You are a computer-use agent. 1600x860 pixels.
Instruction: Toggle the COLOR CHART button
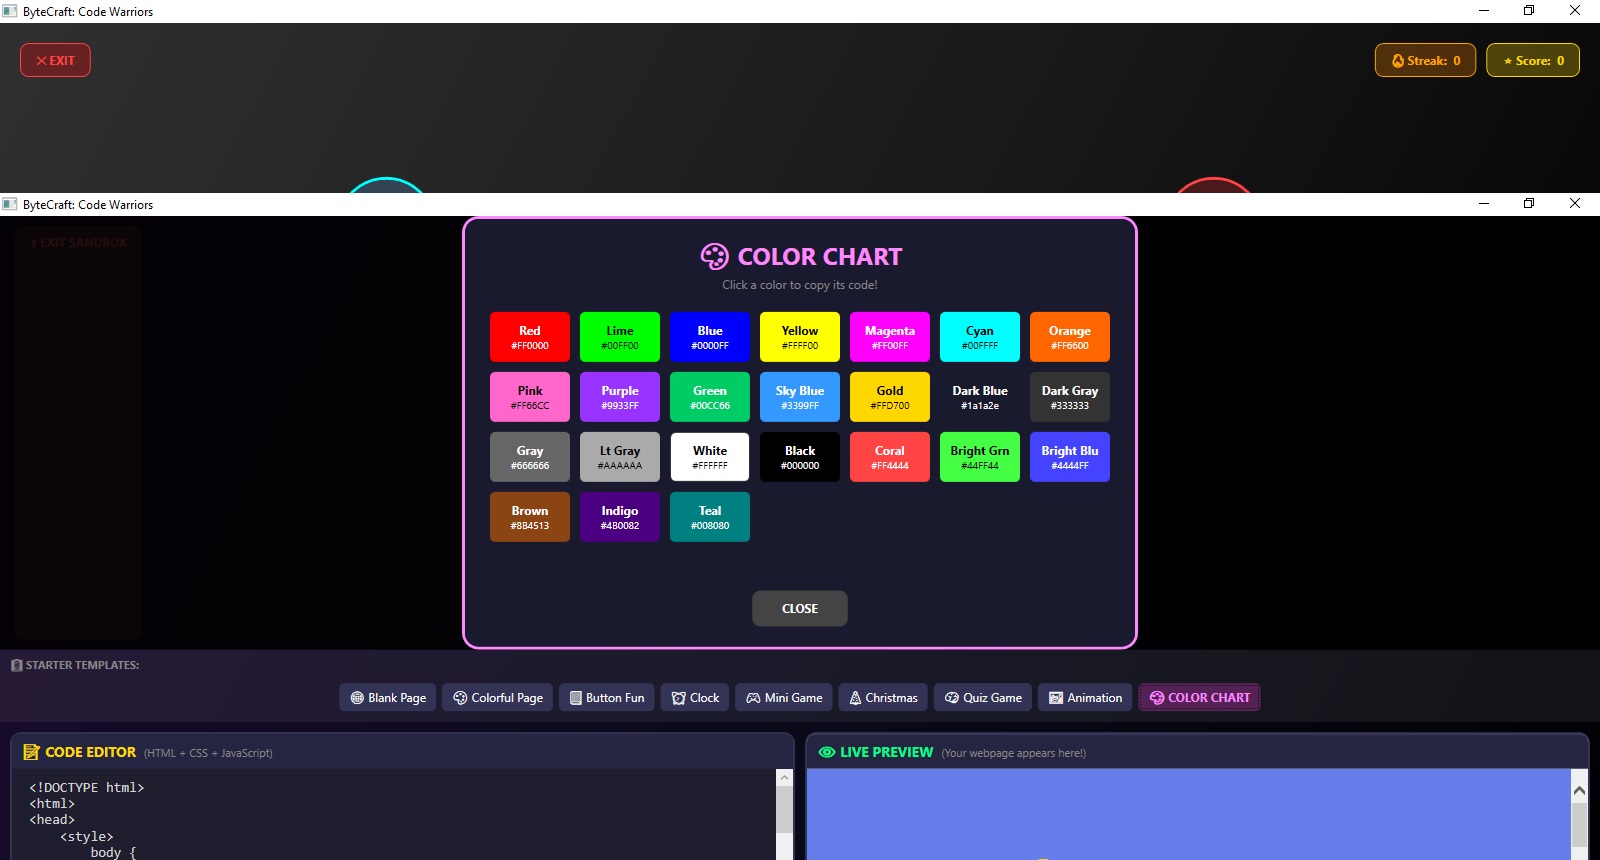(1199, 697)
